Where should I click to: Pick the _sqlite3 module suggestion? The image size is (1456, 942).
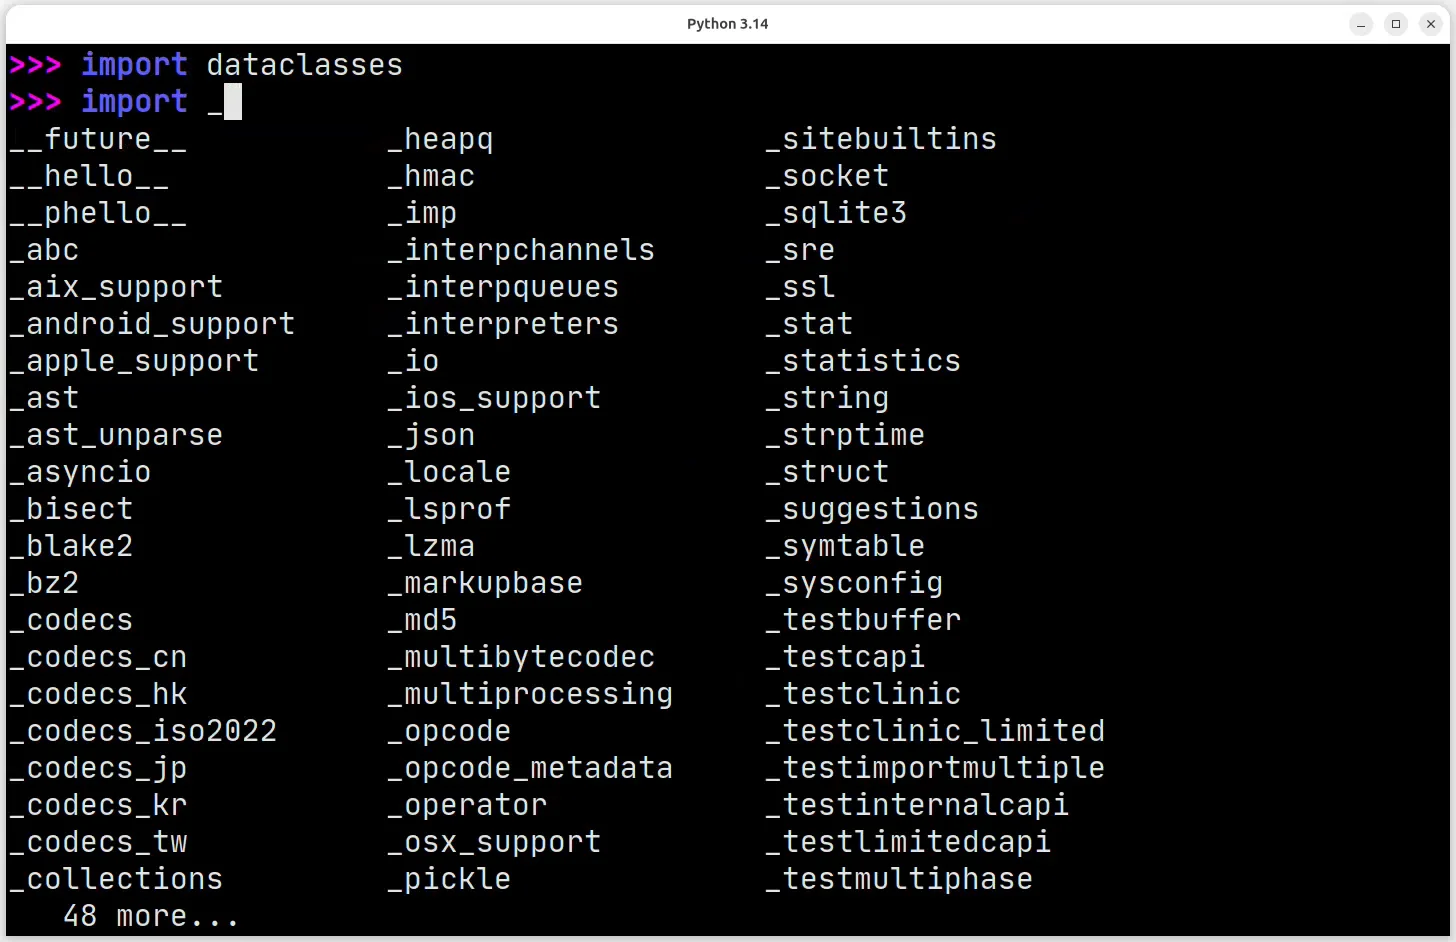[836, 213]
